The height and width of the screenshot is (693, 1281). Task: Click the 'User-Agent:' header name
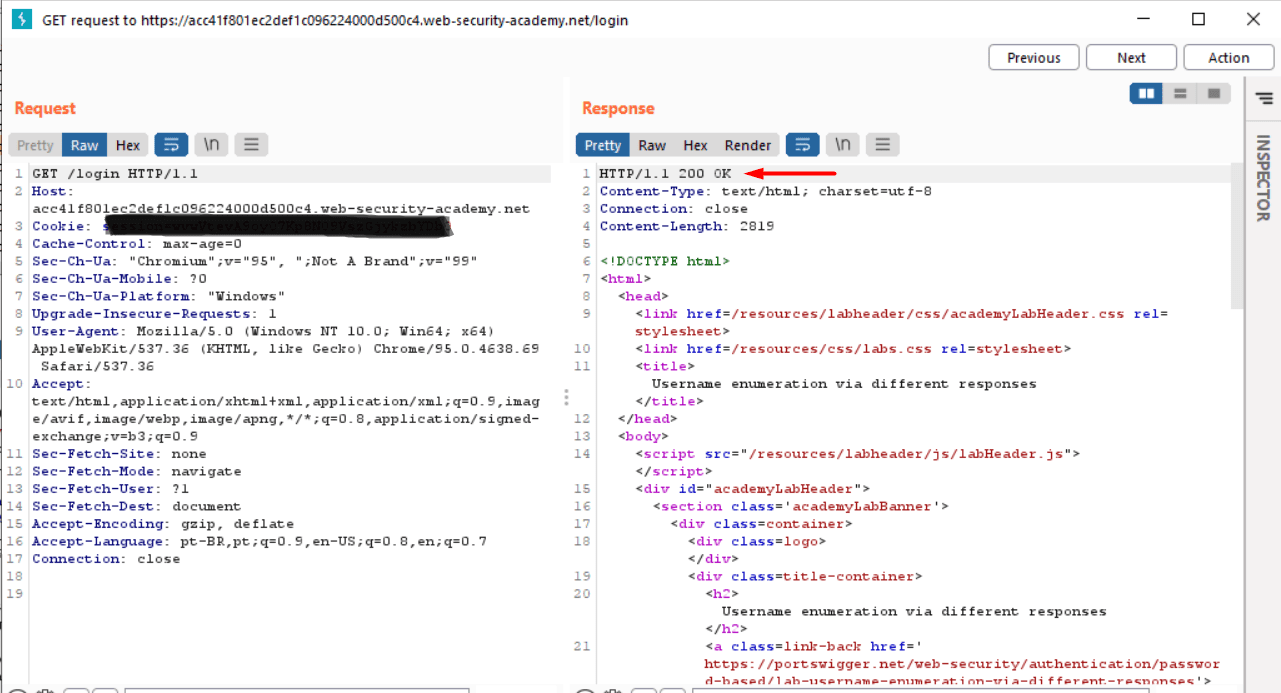[81, 331]
